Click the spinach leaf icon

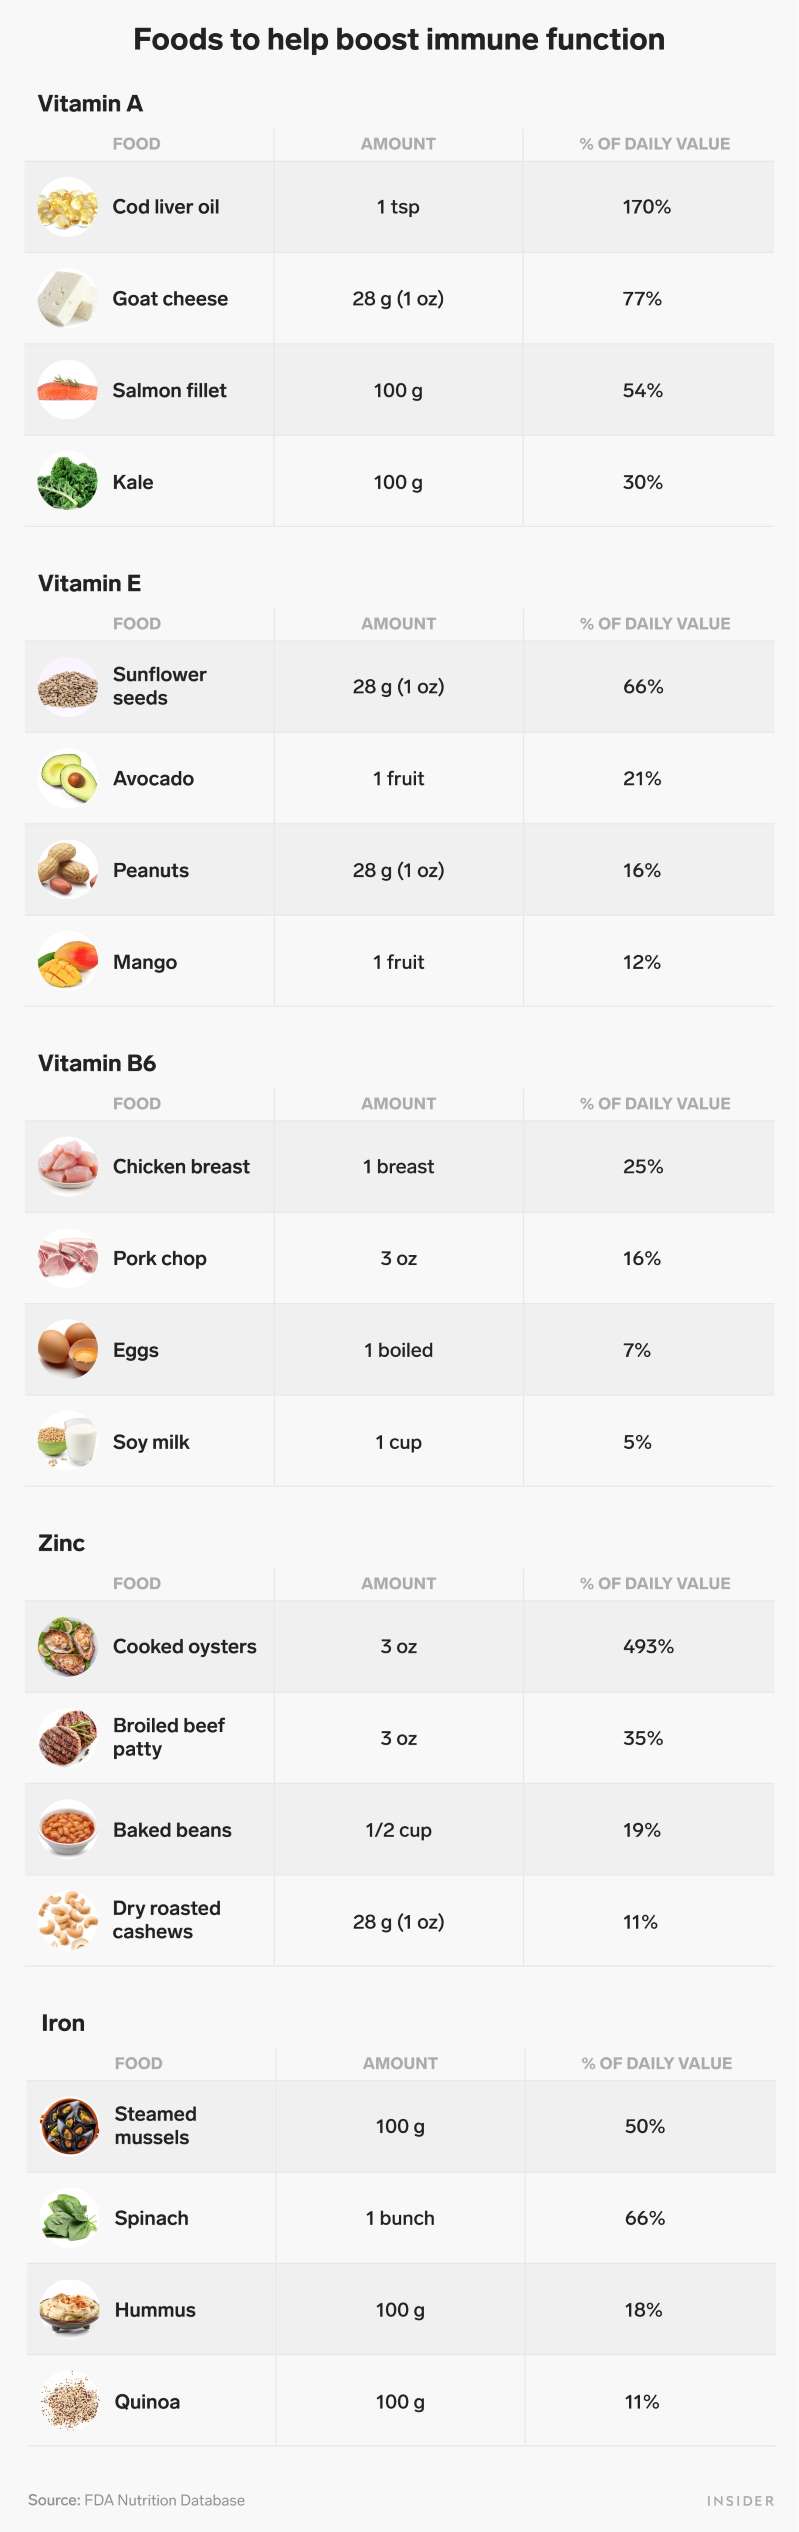[69, 2218]
